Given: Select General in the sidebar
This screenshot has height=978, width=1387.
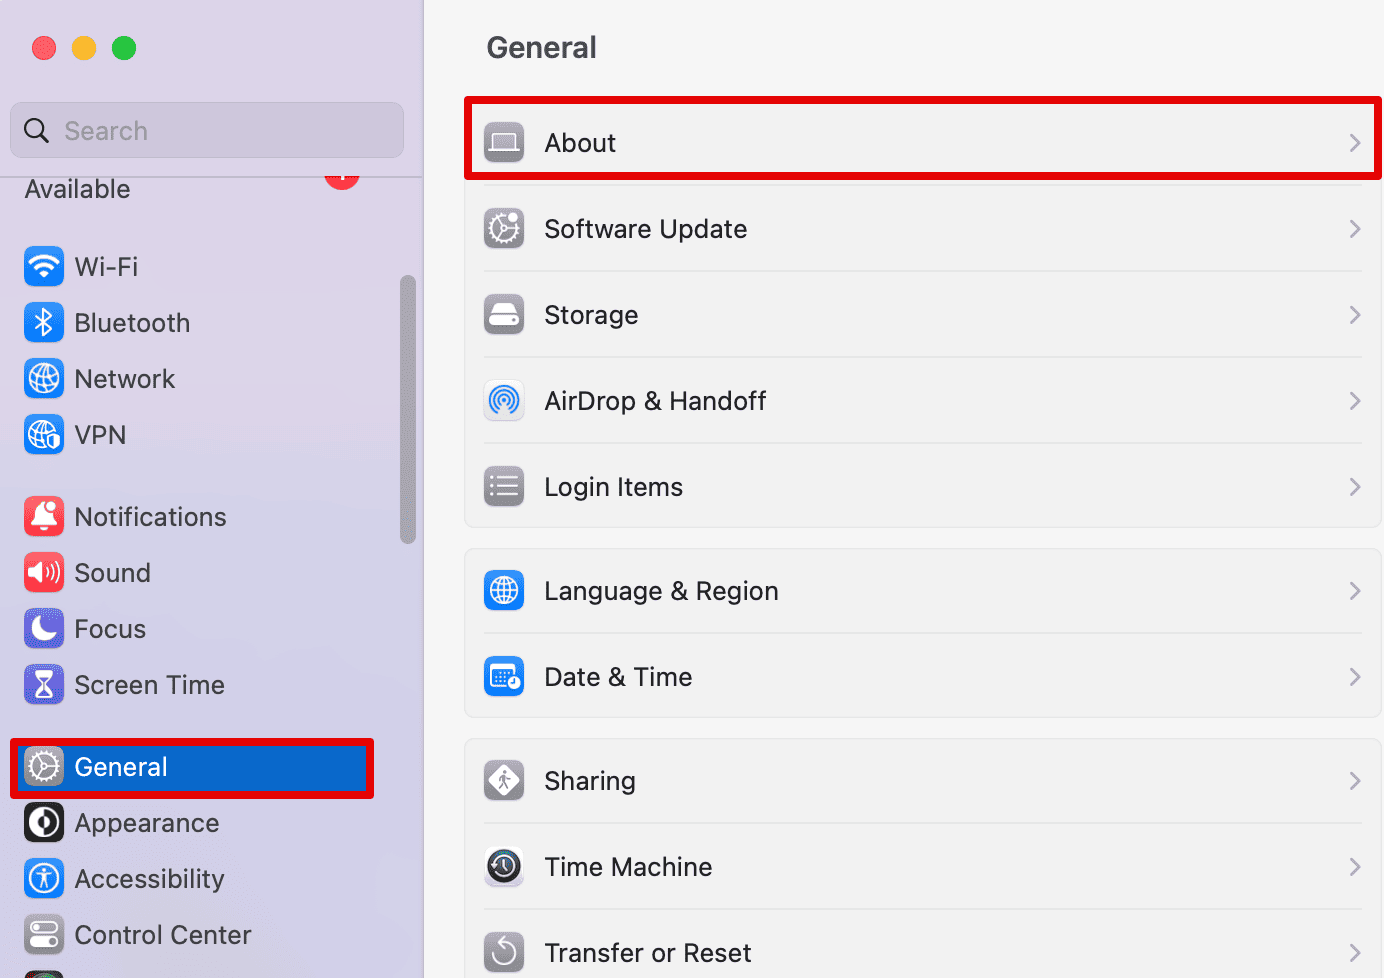Looking at the screenshot, I should (120, 766).
